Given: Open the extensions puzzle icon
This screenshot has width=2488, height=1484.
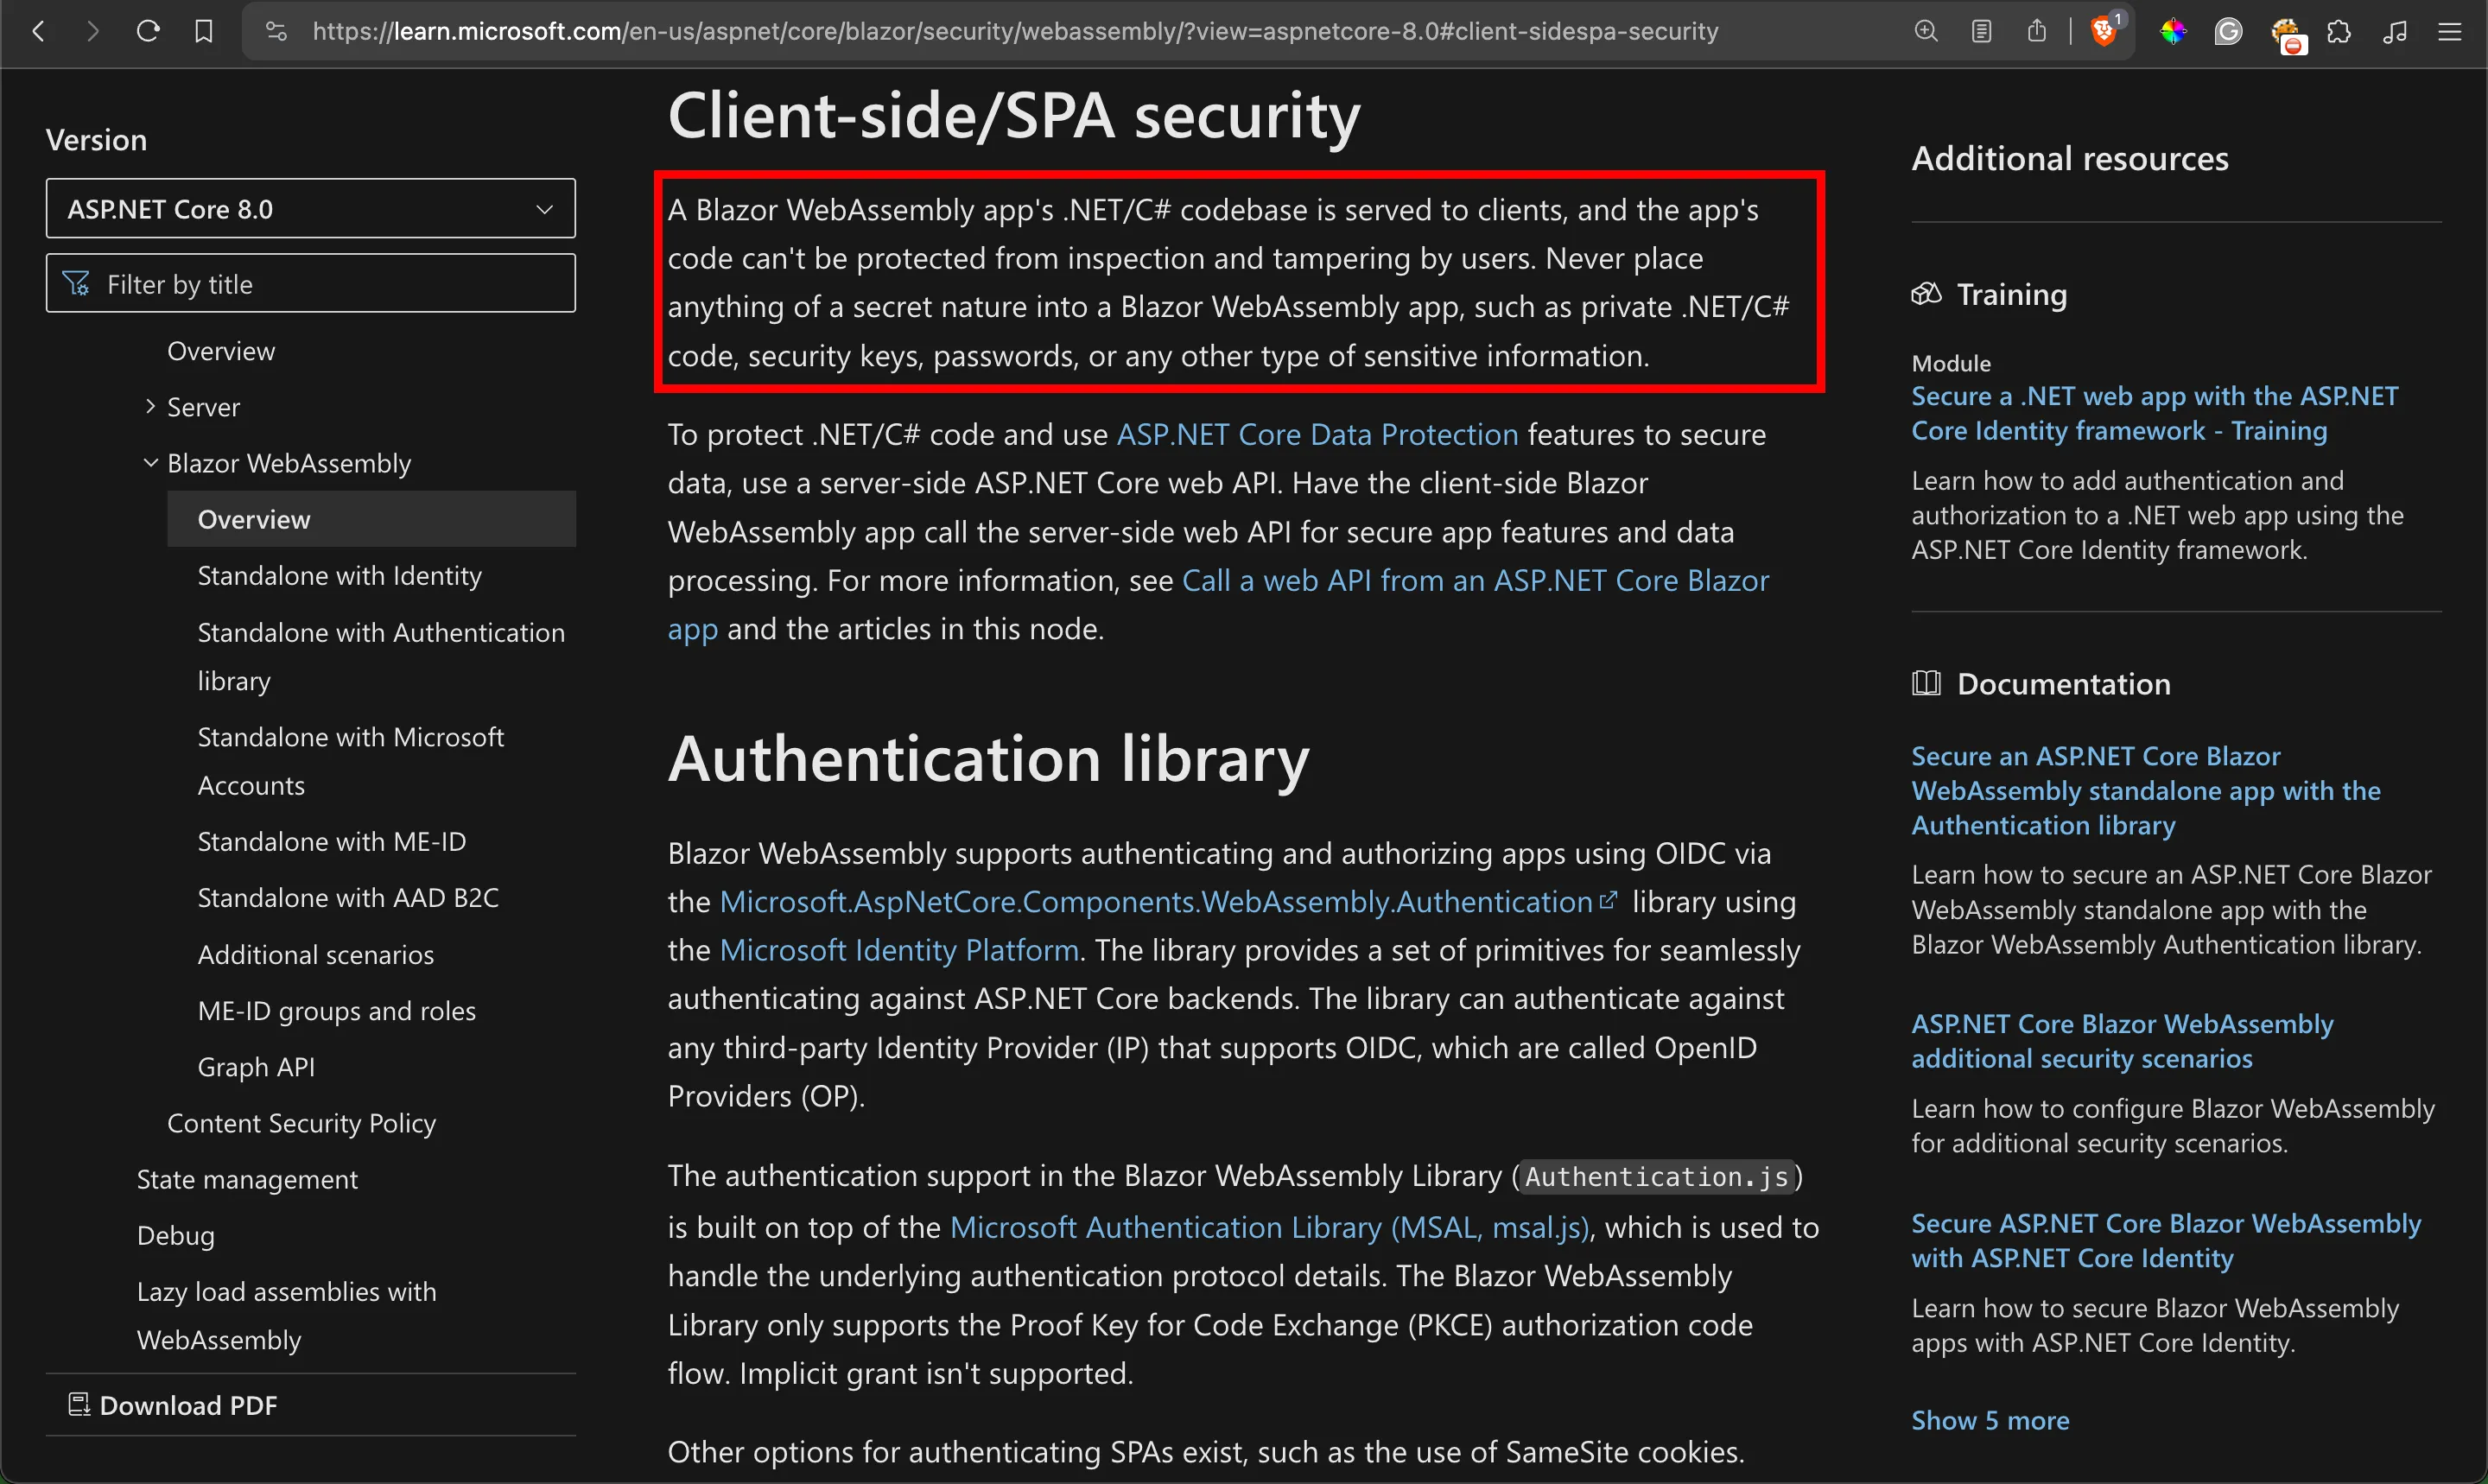Looking at the screenshot, I should click(2339, 32).
